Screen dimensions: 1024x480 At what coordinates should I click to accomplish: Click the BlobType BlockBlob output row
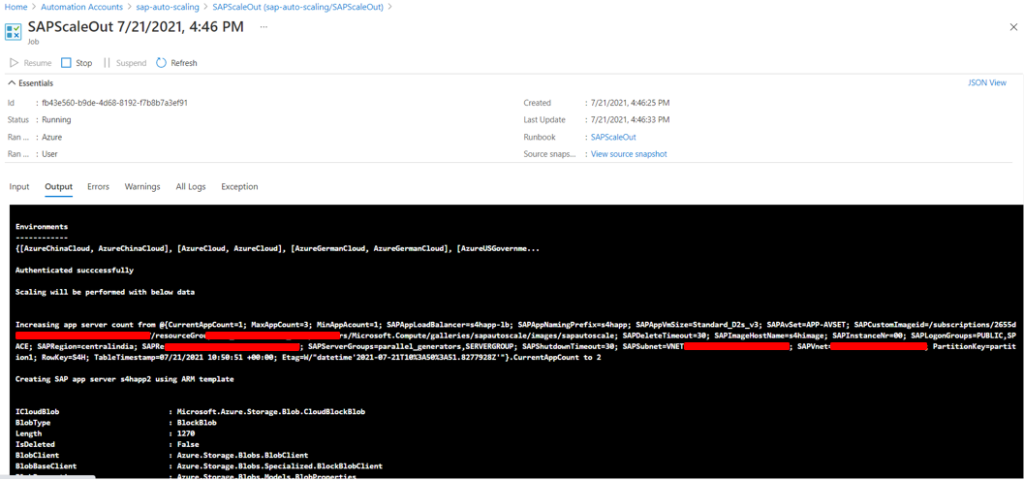point(116,423)
